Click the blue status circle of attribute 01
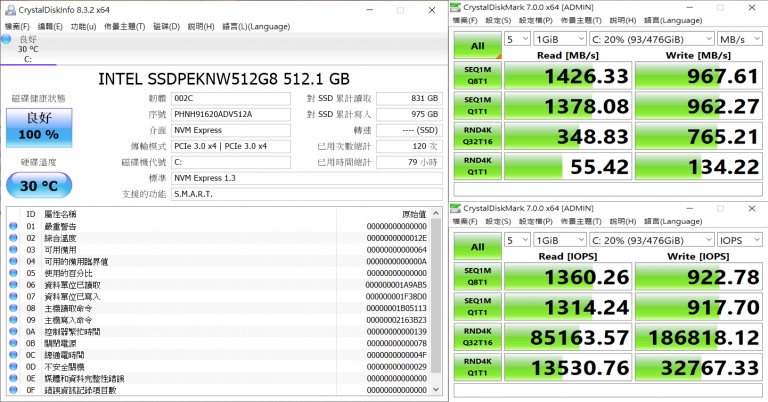The image size is (768, 402). [13, 226]
